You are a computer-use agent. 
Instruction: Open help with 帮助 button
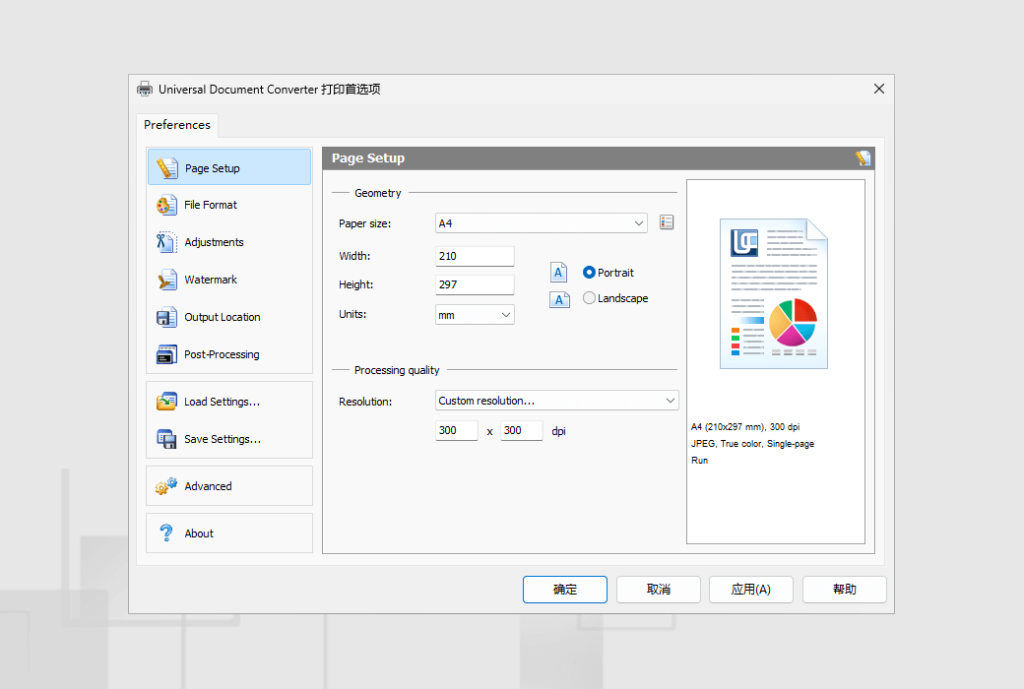(x=844, y=589)
